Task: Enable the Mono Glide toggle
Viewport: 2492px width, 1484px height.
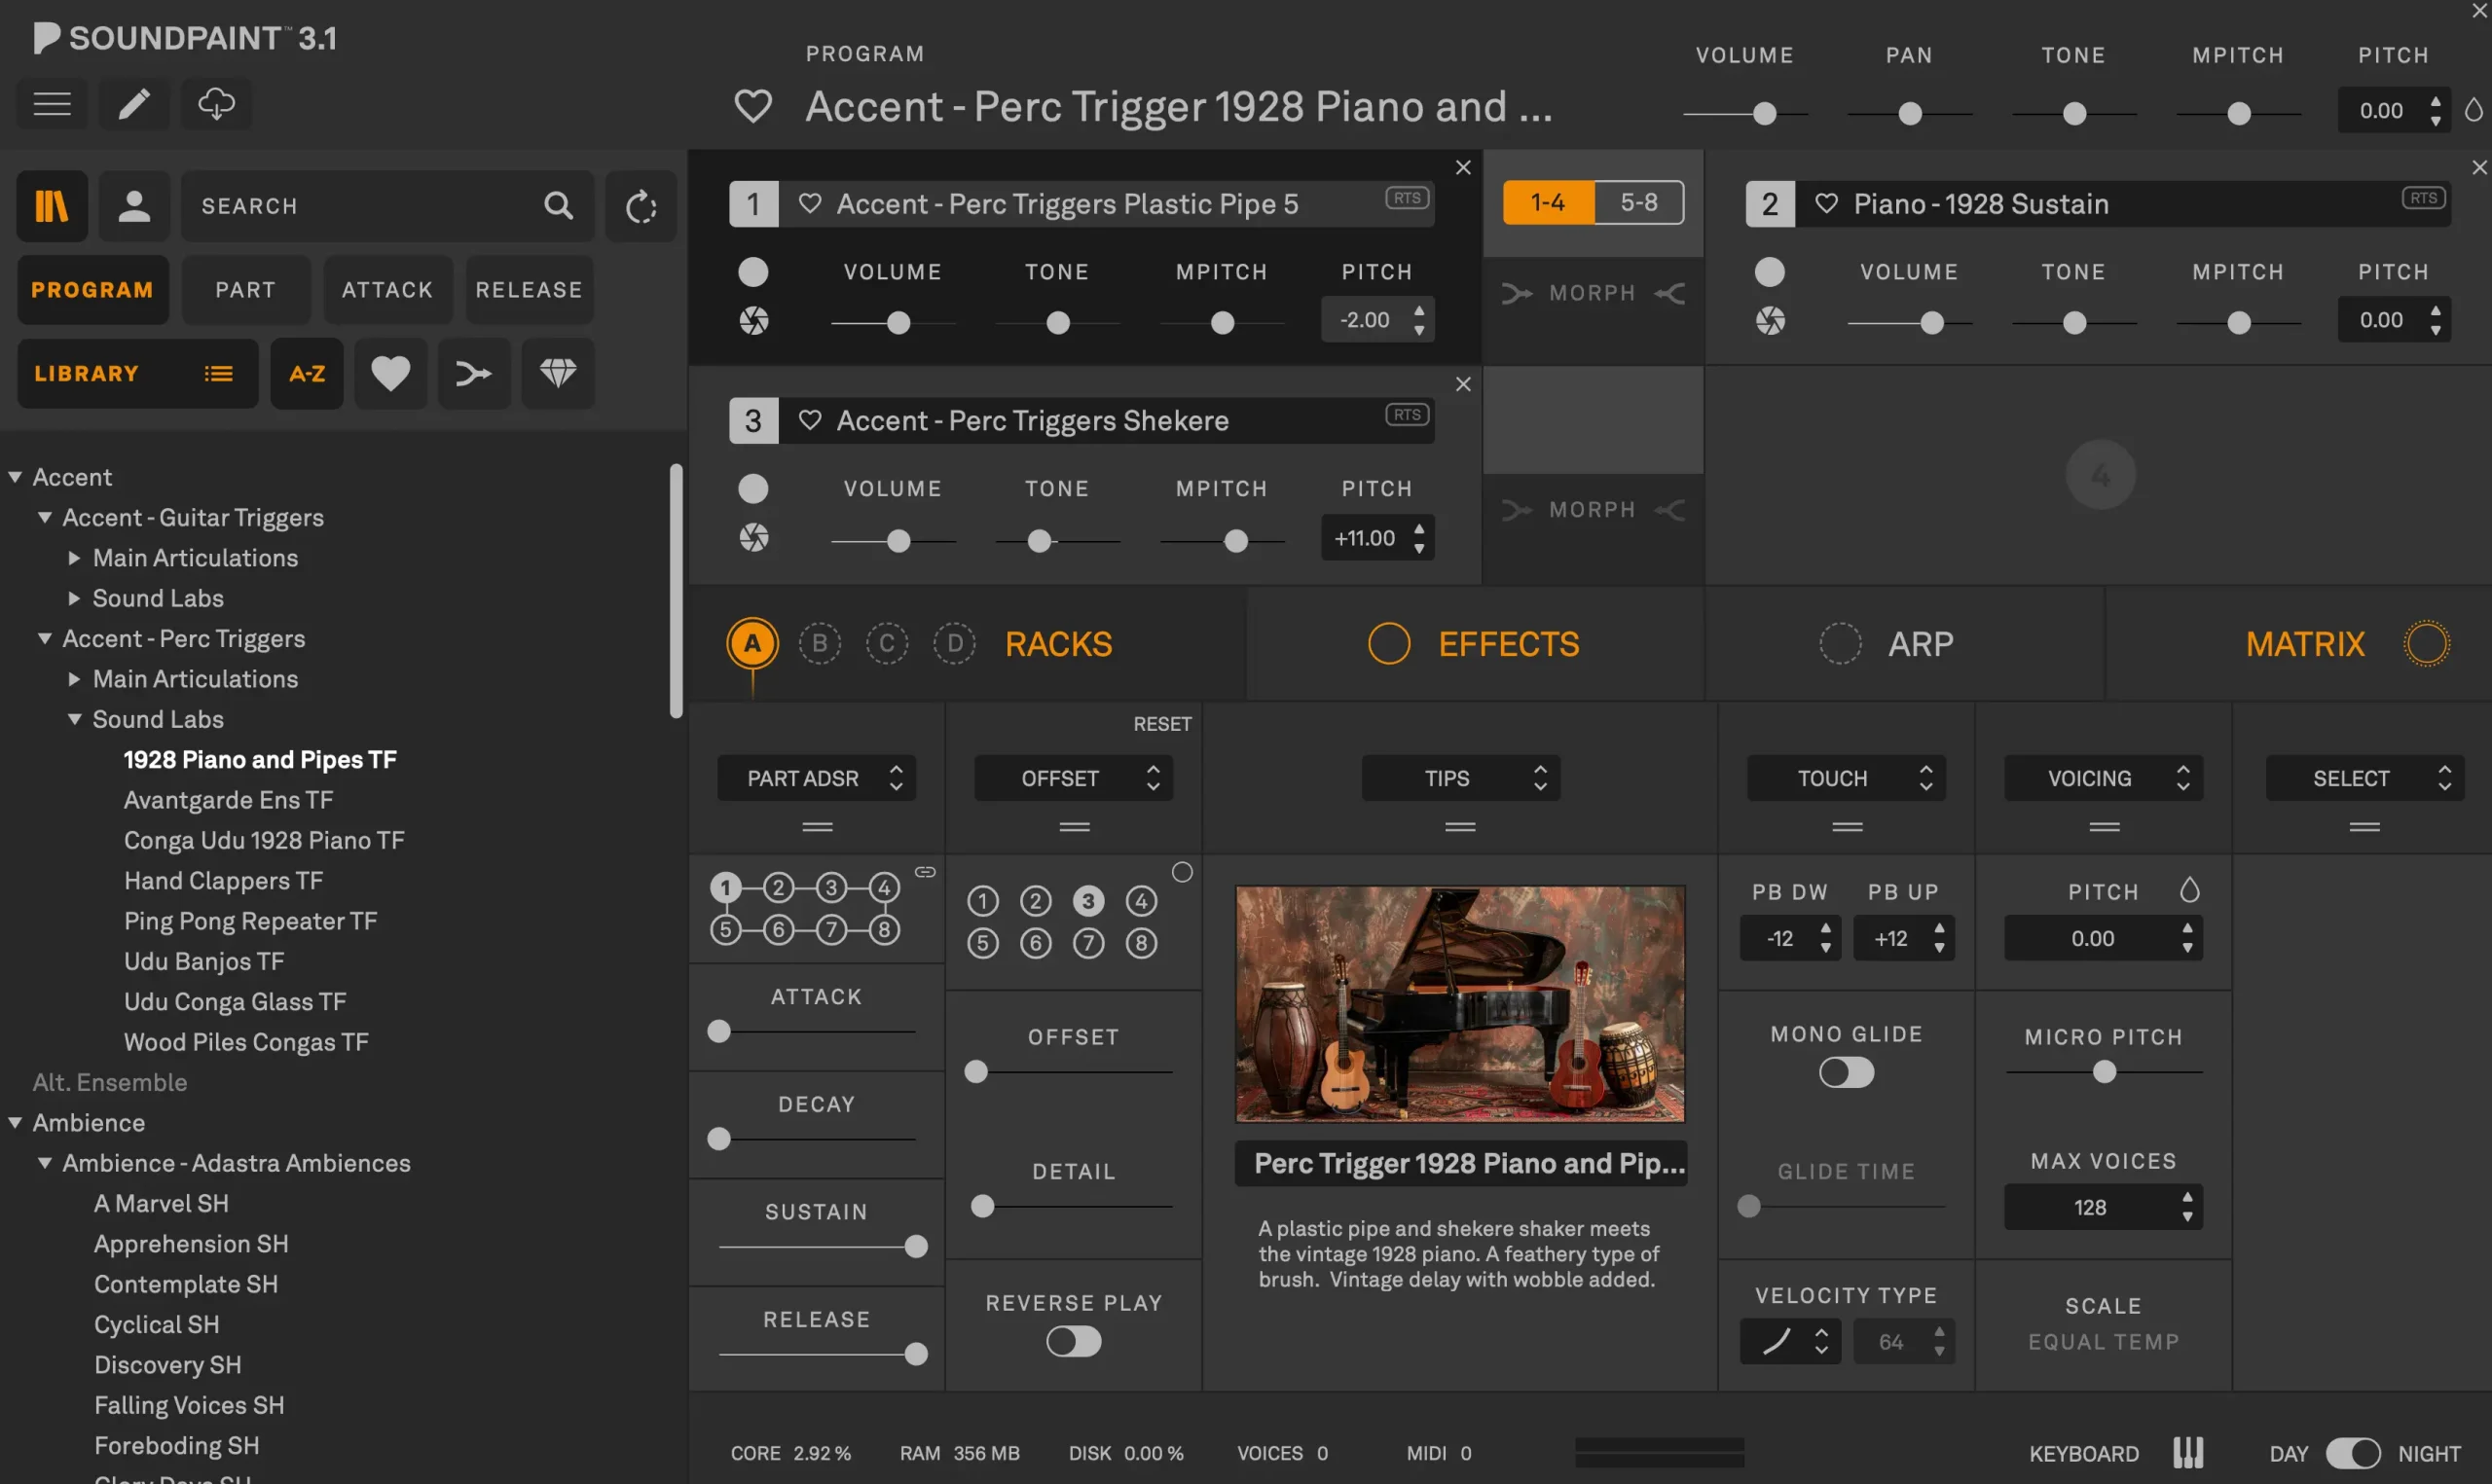Action: pyautogui.click(x=1845, y=1072)
